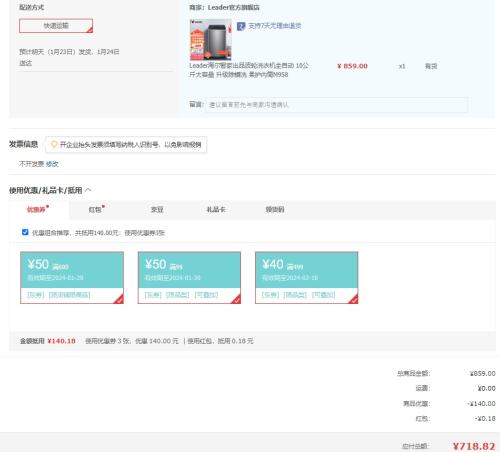Image resolution: width=500 pixels, height=452 pixels.
Task: Switch to the 领货码 tab
Action: click(275, 209)
